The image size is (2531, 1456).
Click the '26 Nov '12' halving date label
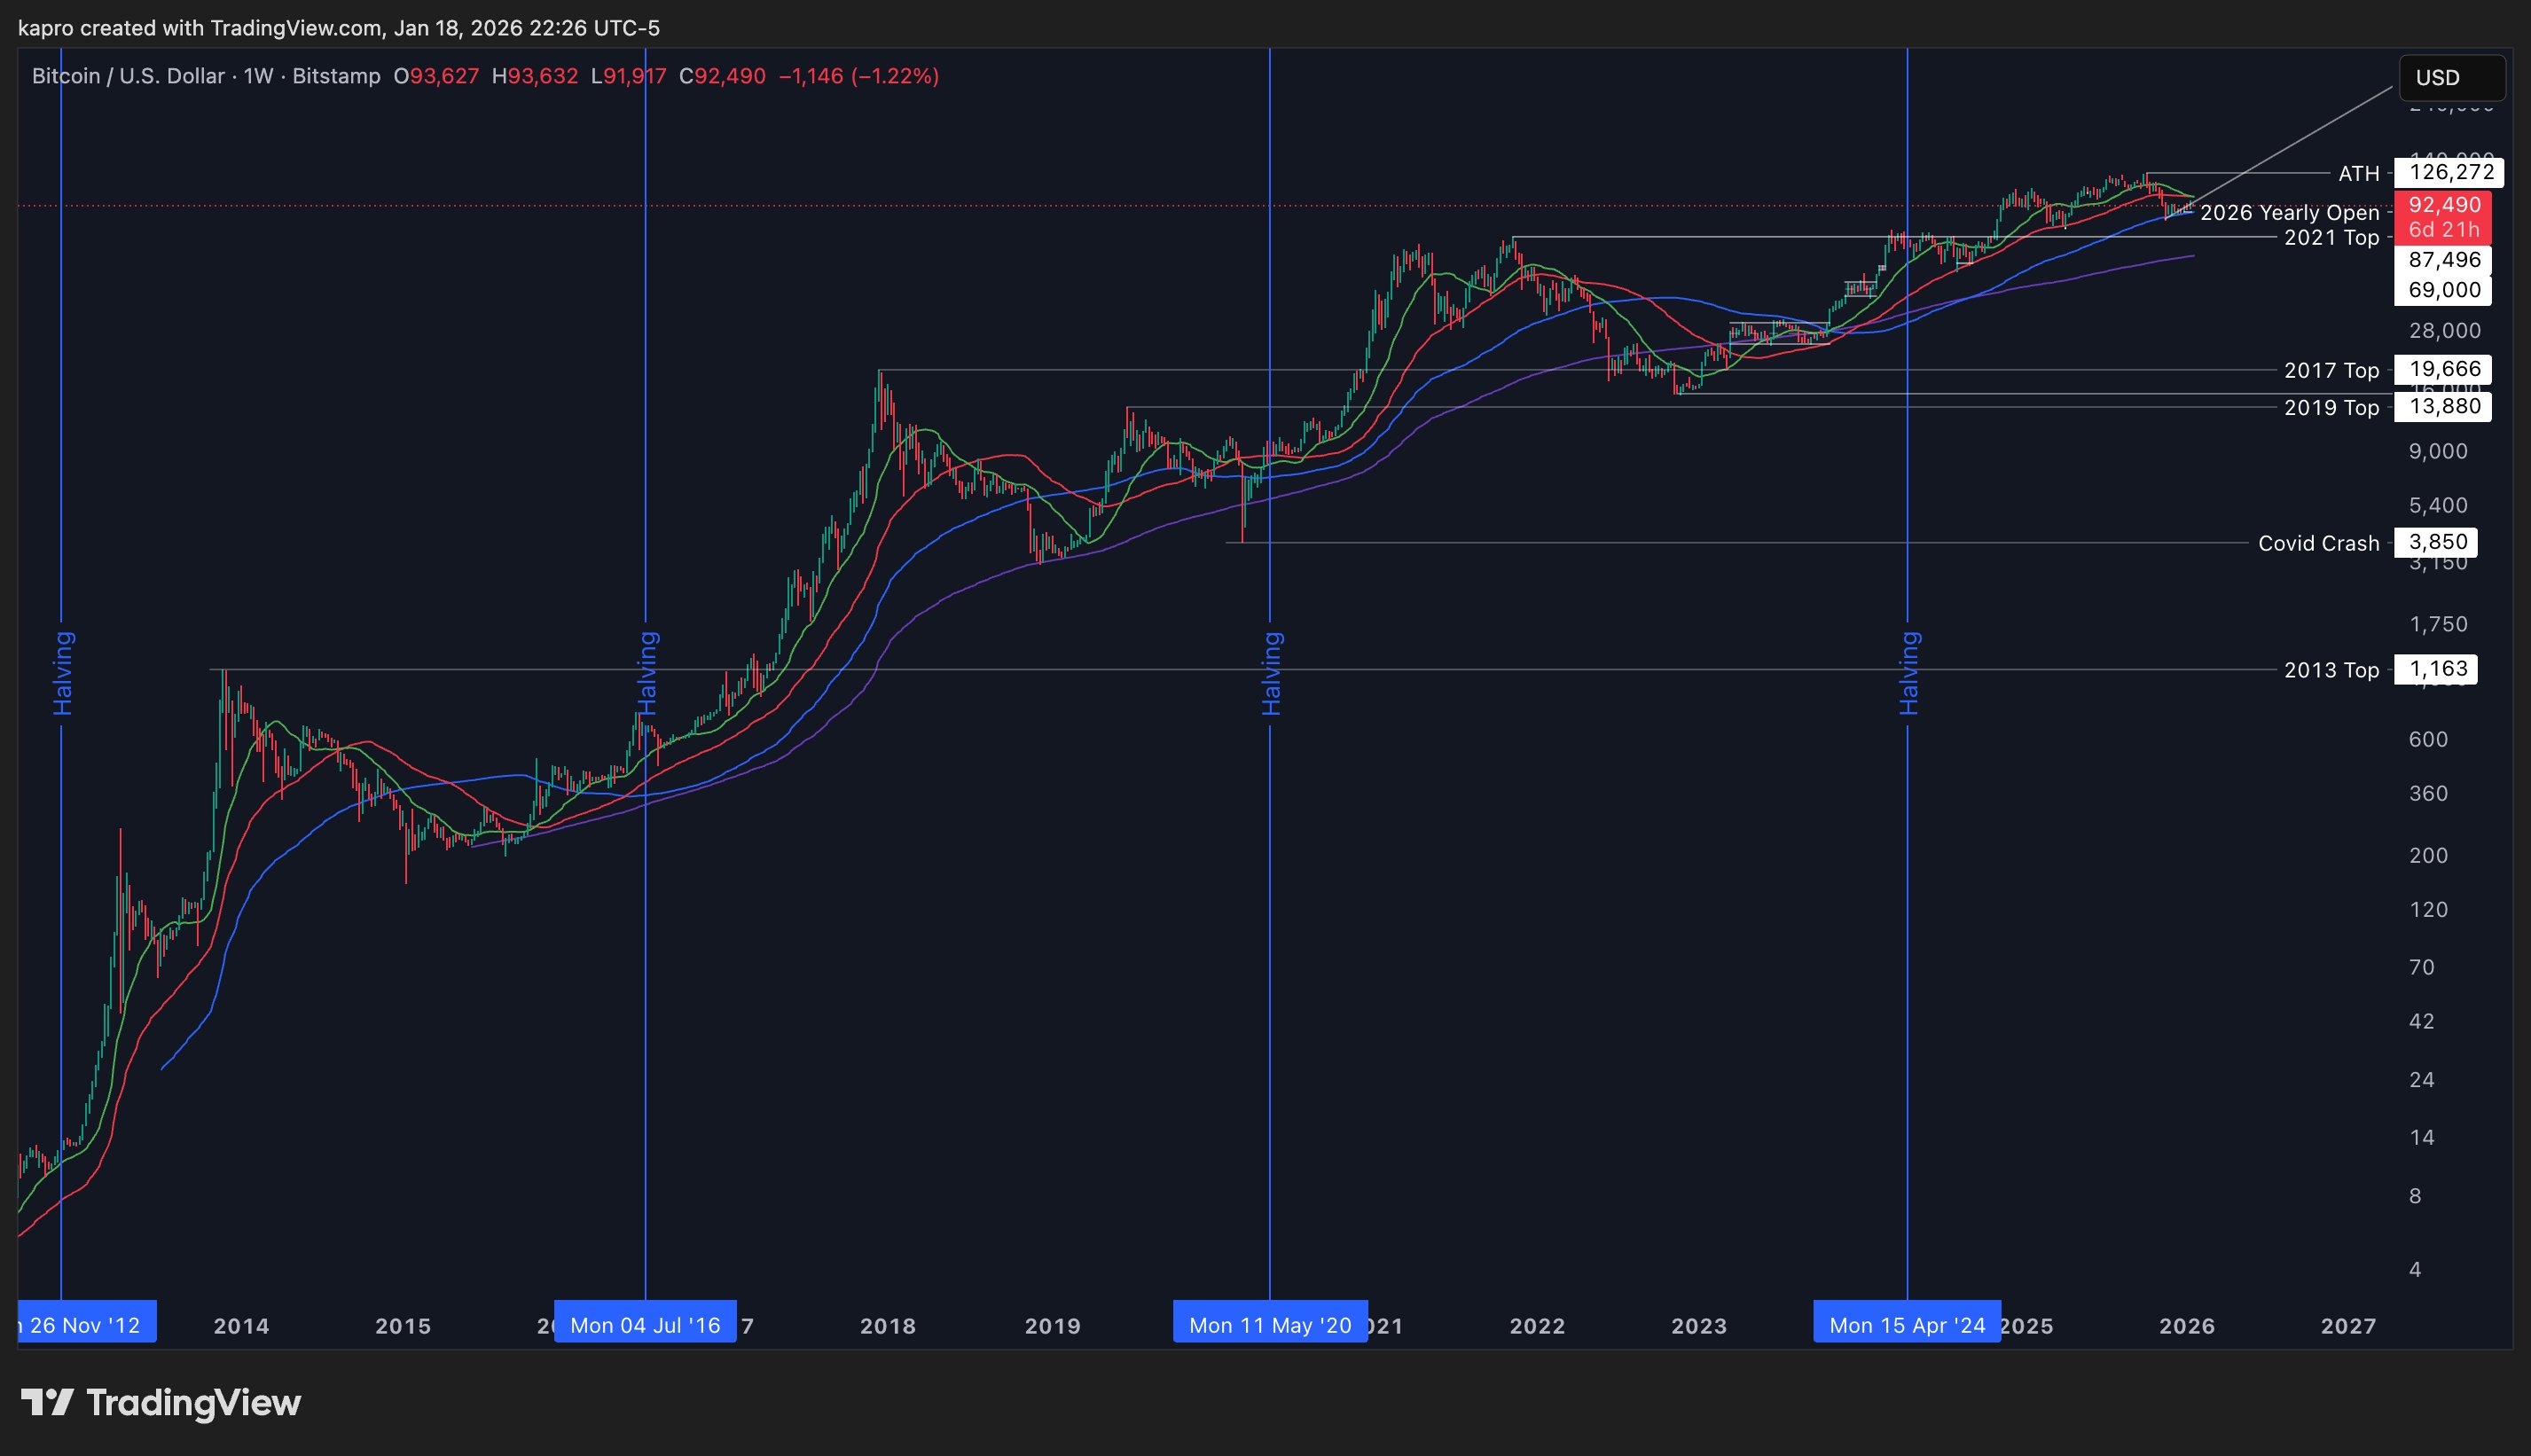point(86,1325)
